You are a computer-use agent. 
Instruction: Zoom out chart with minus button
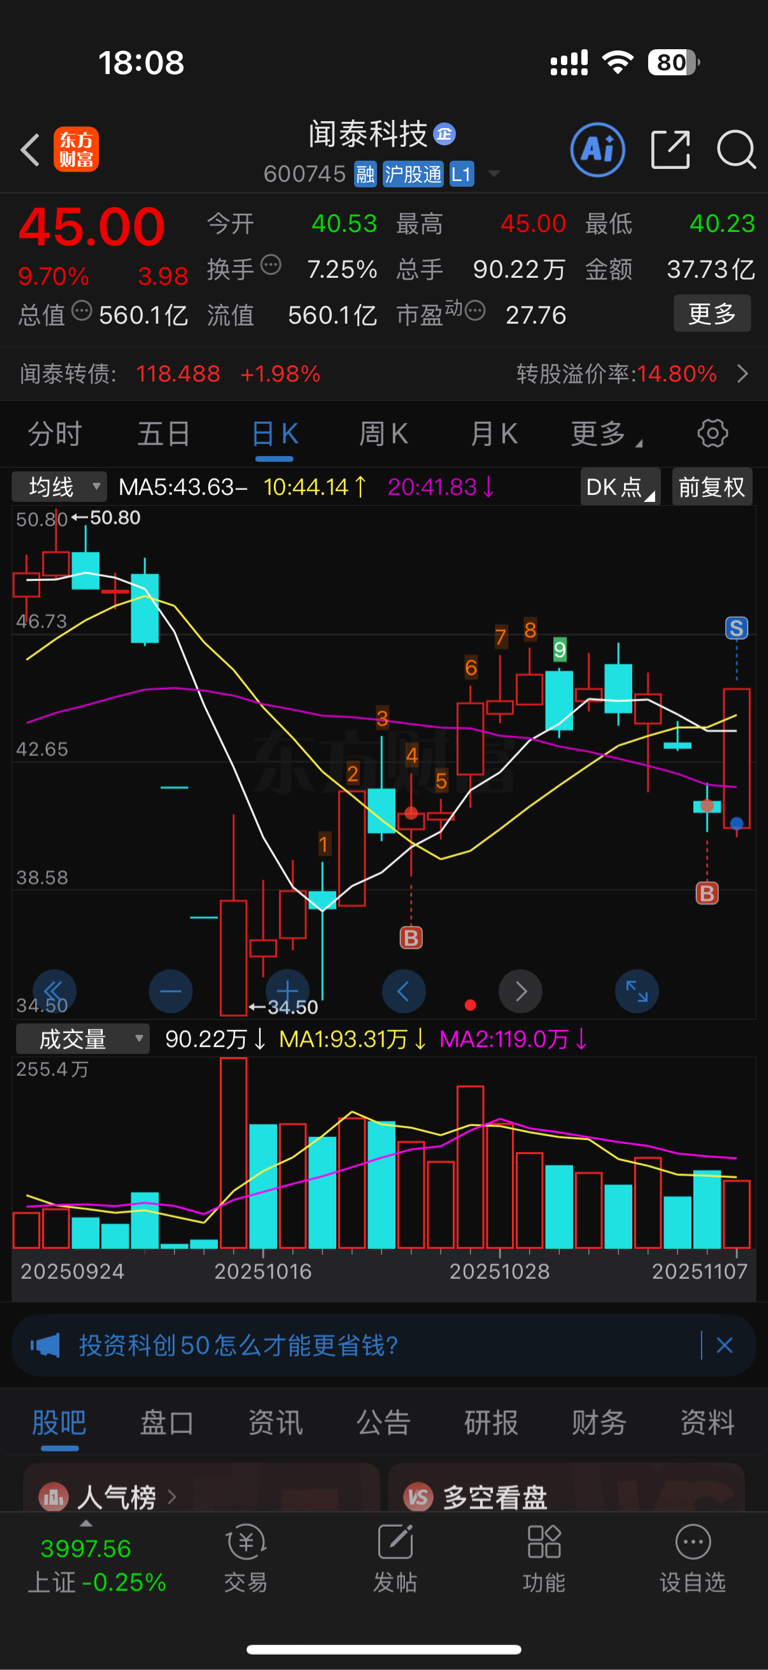click(x=171, y=991)
